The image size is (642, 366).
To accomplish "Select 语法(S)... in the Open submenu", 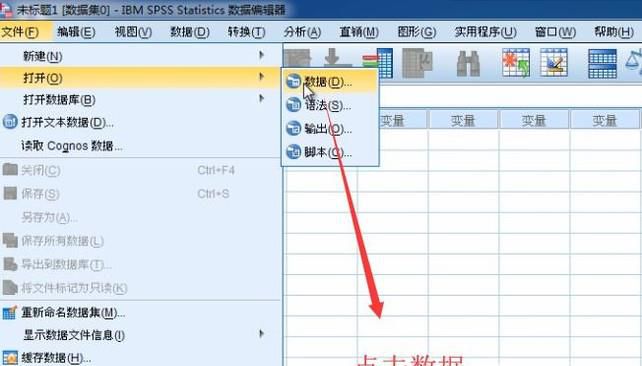I will point(330,105).
